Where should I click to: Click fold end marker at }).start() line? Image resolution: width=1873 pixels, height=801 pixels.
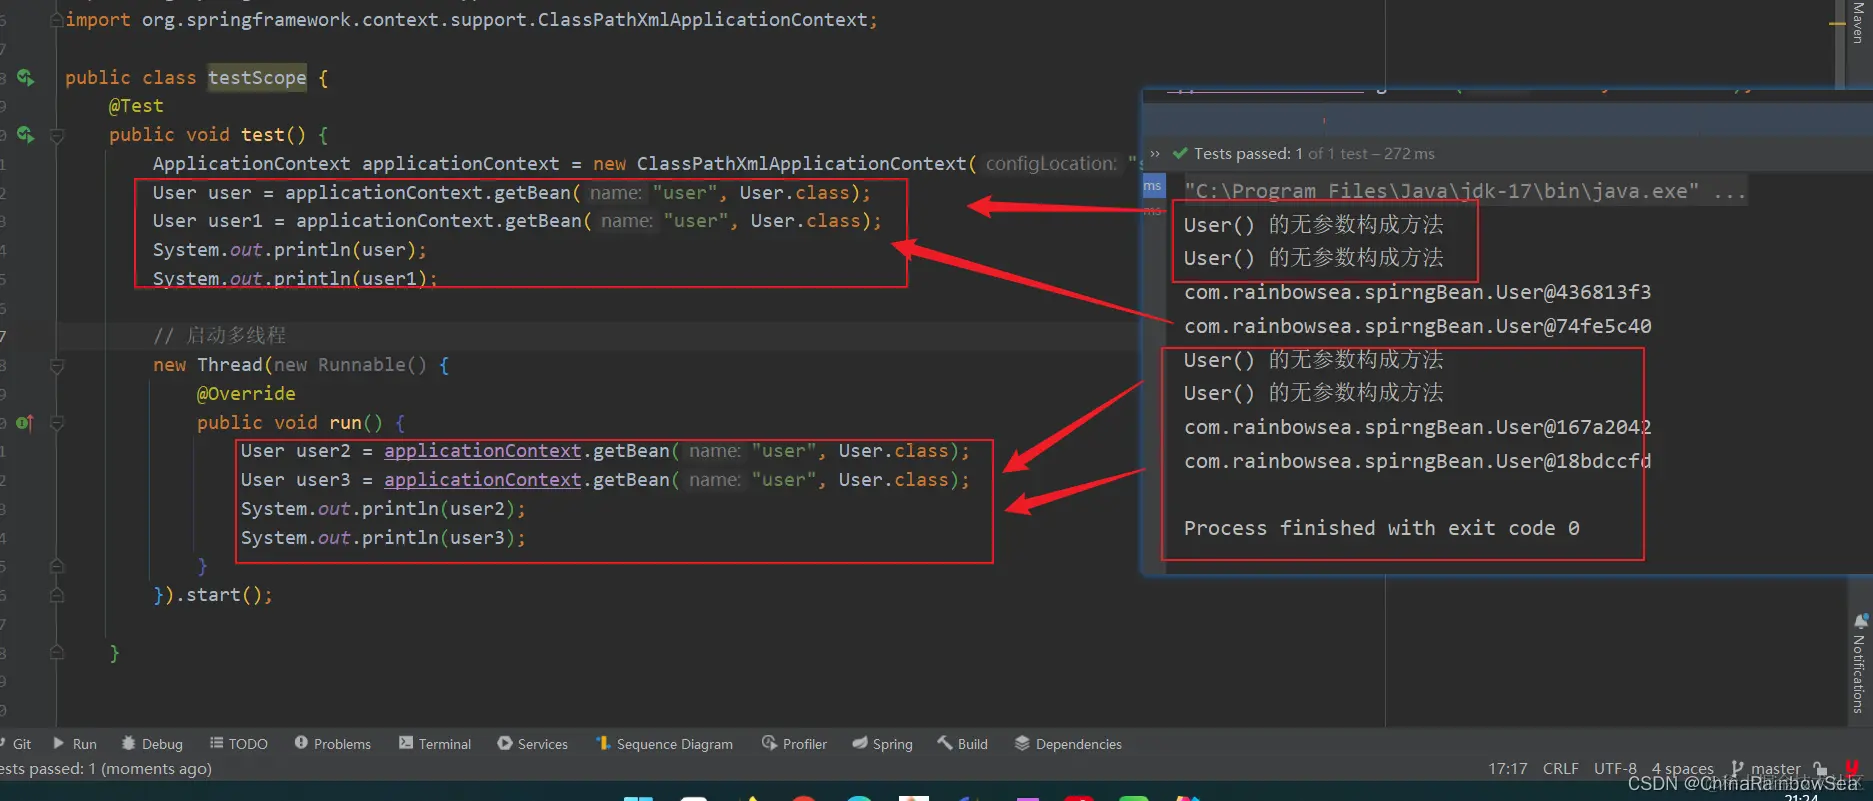click(x=57, y=596)
